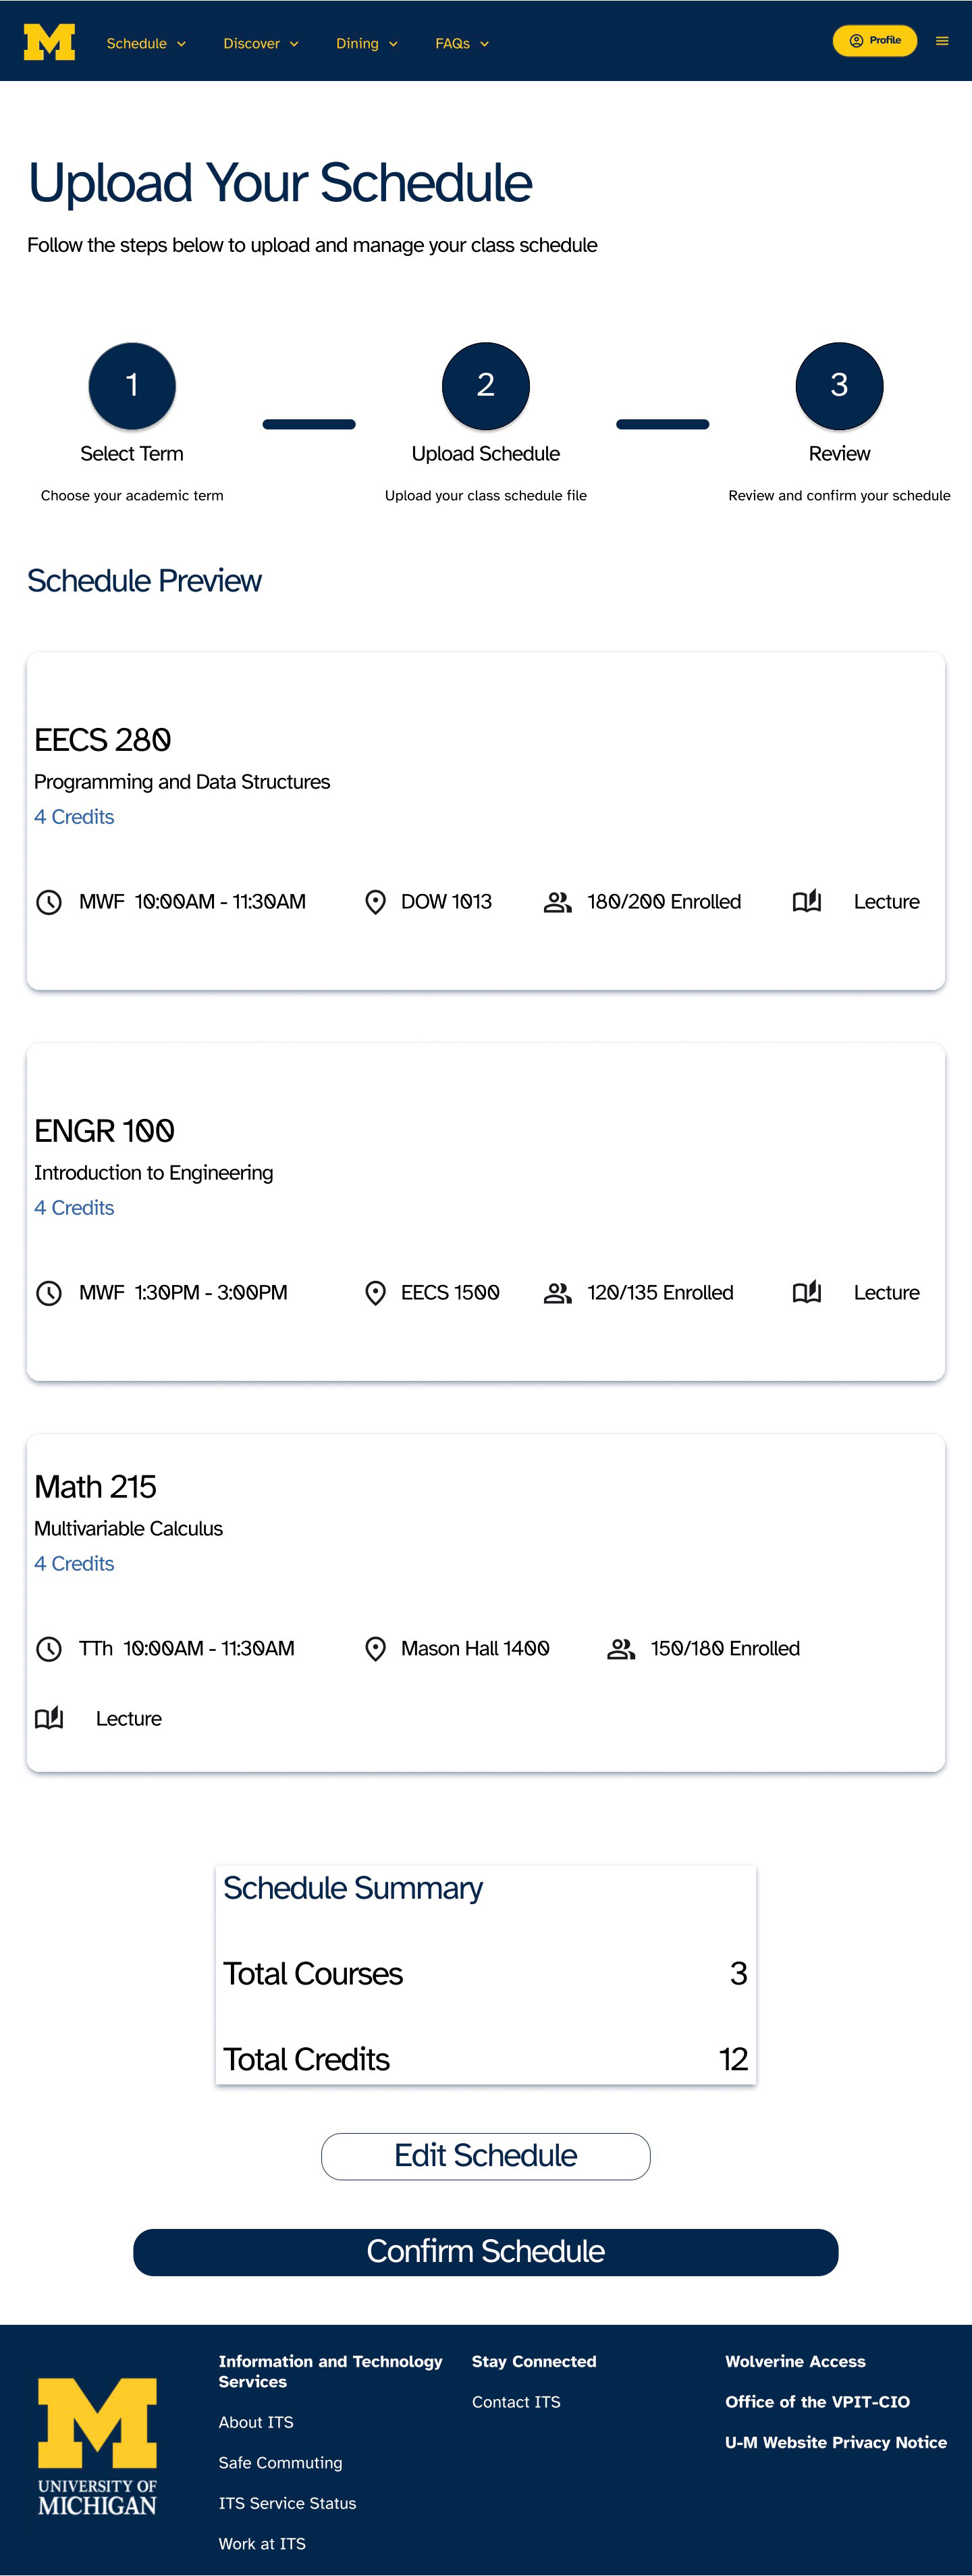Screen dimensions: 972x2576
Task: Click the Edit Schedule button
Action: [x=485, y=2156]
